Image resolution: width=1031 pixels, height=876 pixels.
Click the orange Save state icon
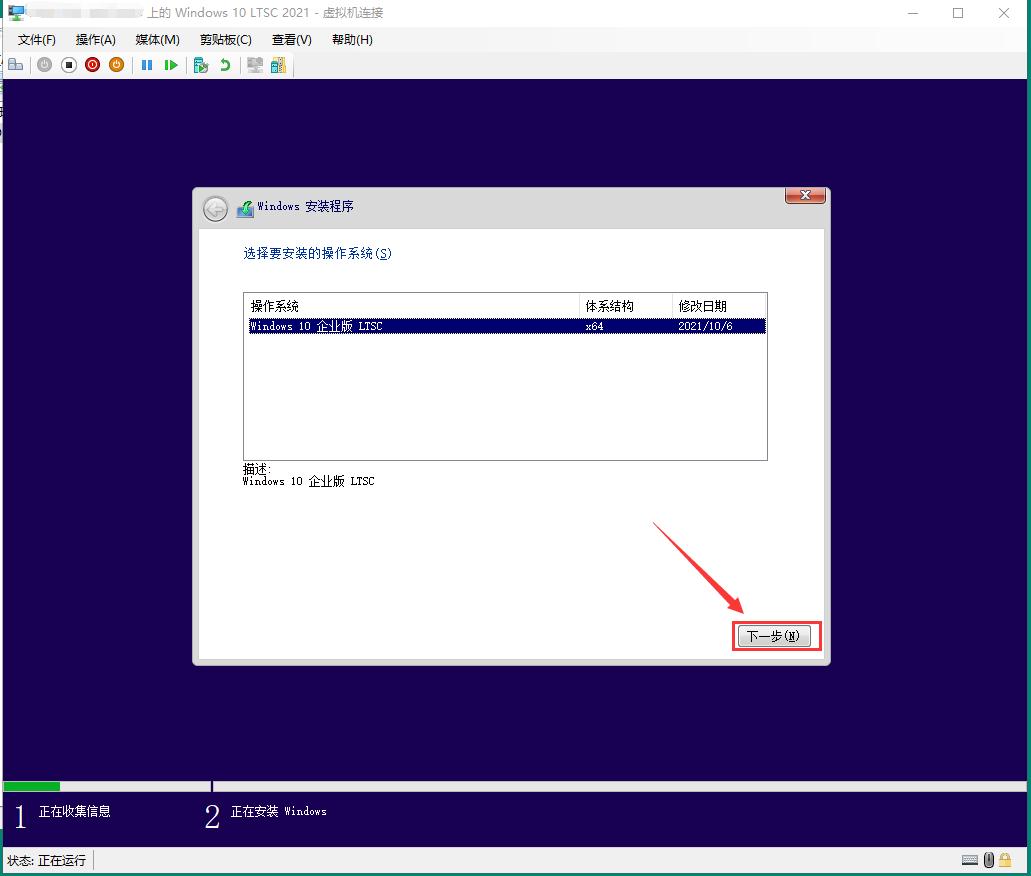click(x=116, y=64)
